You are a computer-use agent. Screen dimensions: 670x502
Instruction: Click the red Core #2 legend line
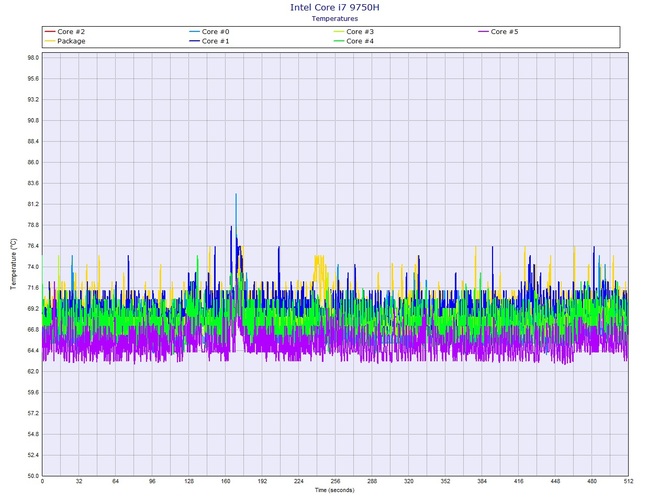(50, 32)
